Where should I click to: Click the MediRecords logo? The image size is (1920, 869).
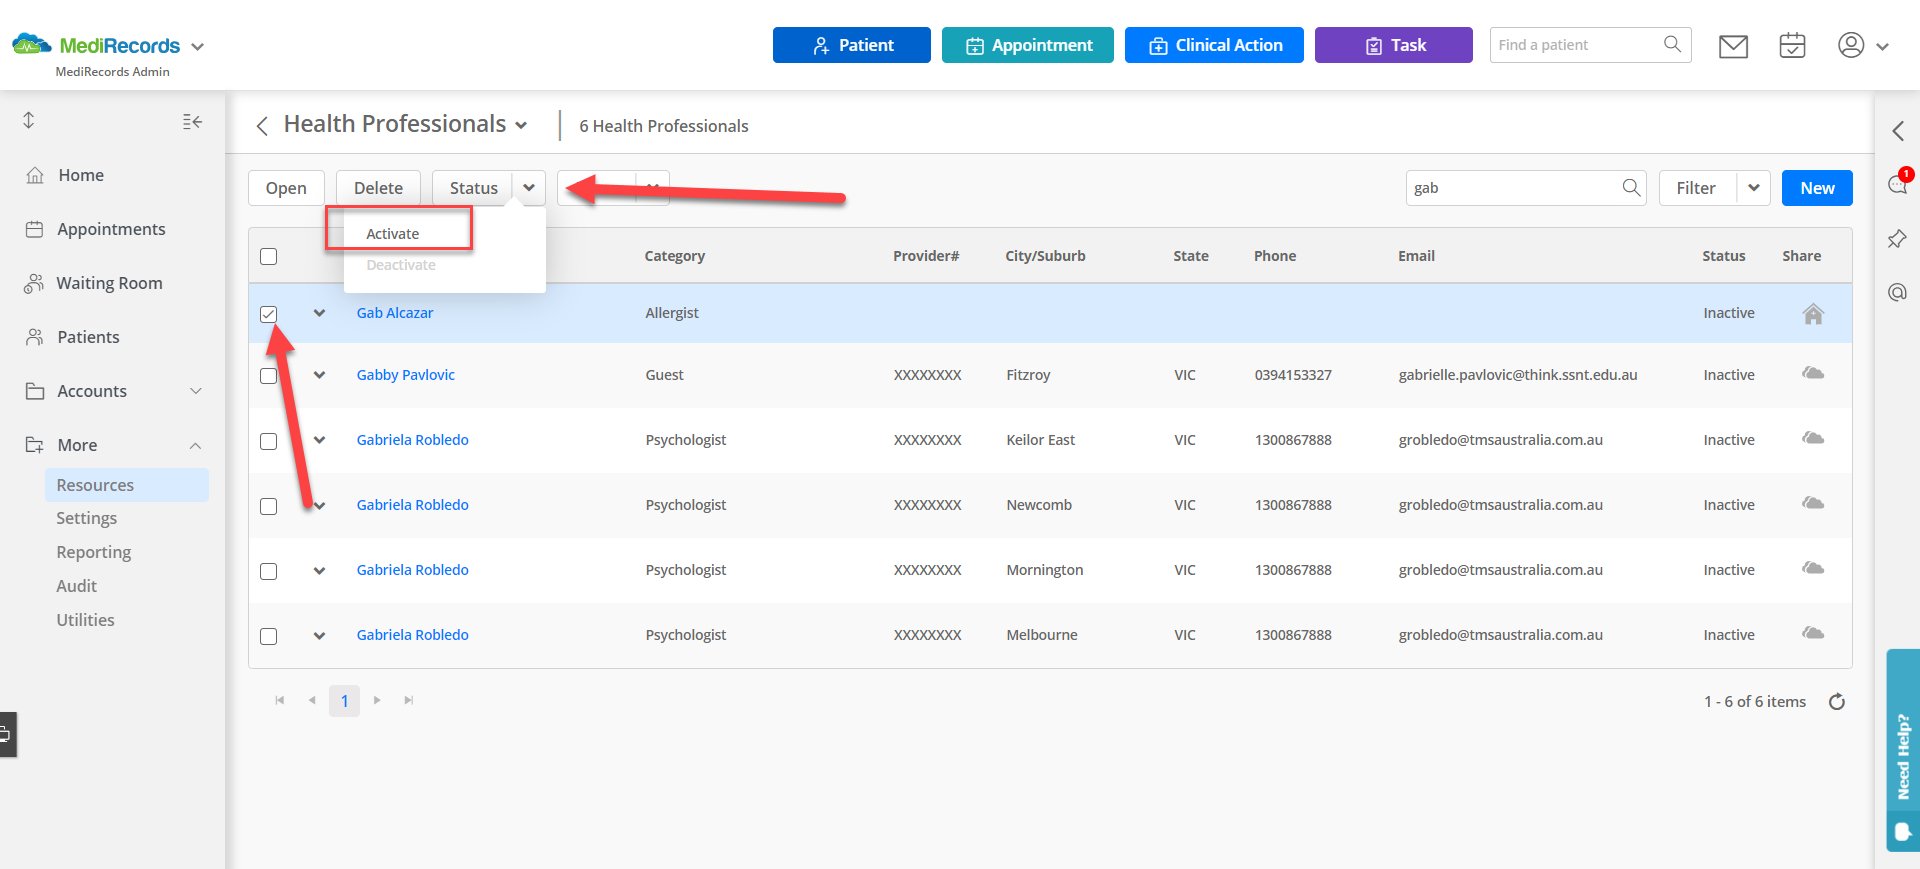pyautogui.click(x=96, y=45)
